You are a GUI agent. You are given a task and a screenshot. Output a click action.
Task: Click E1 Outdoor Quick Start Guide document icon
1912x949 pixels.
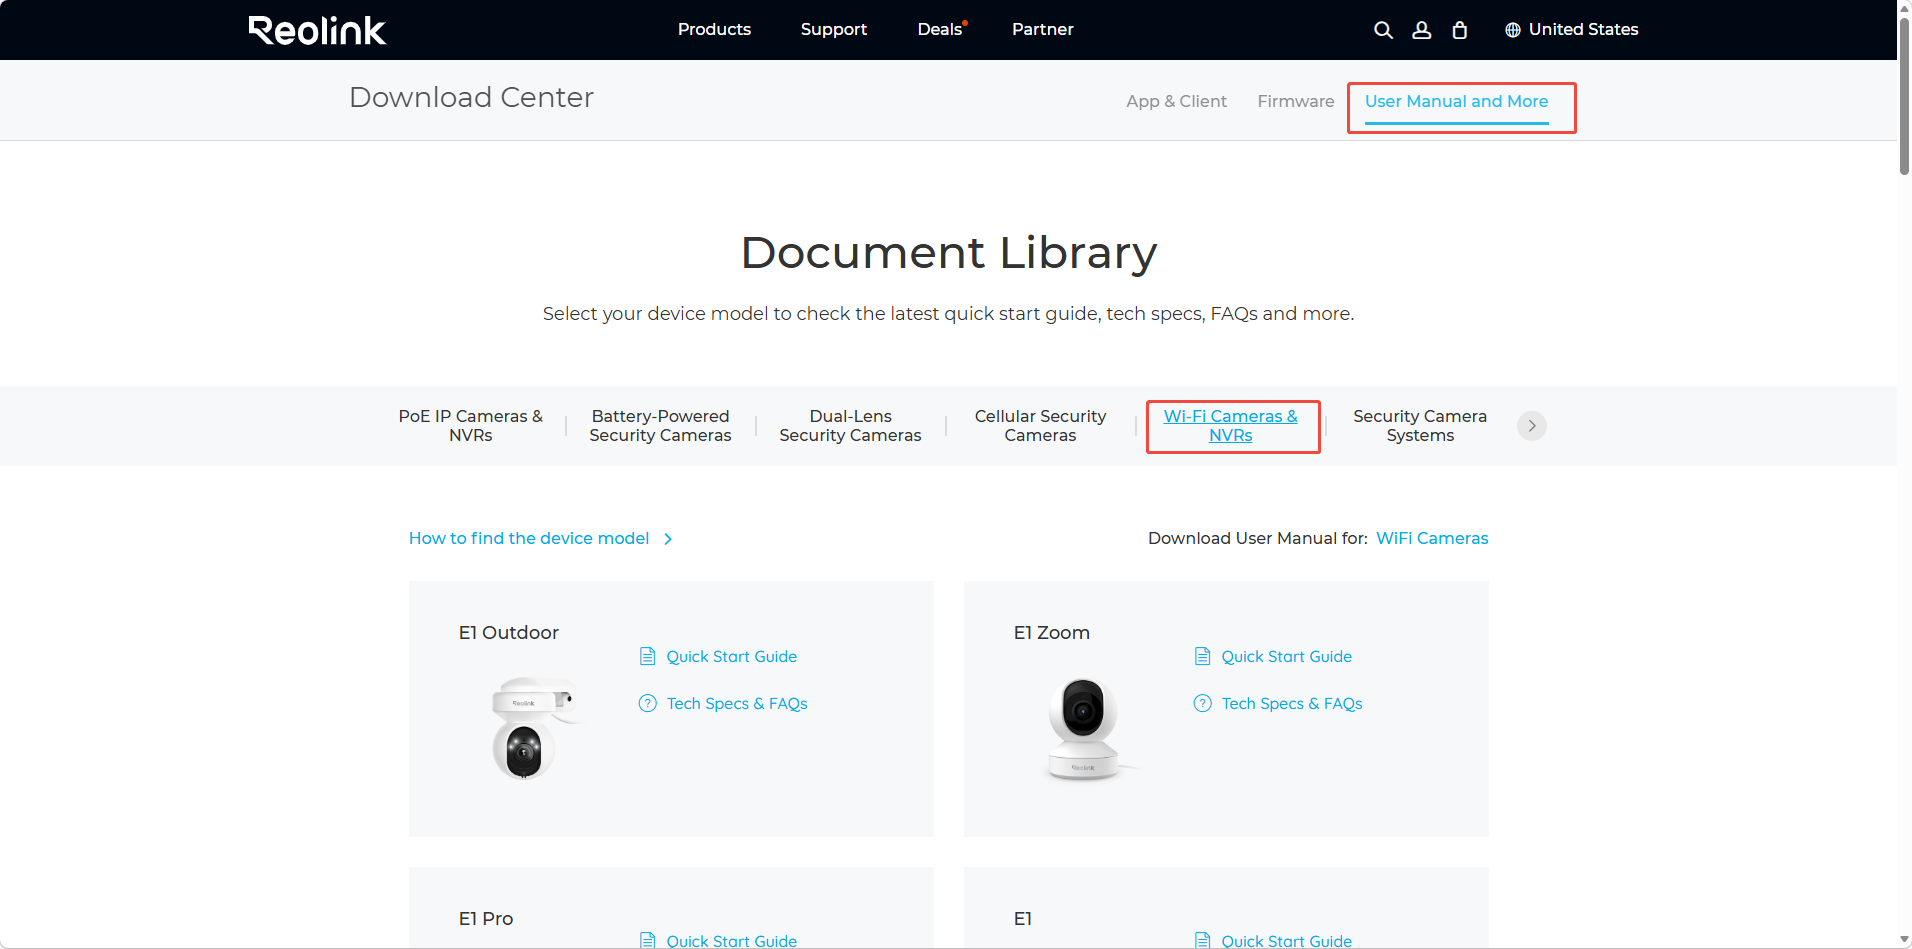[647, 656]
